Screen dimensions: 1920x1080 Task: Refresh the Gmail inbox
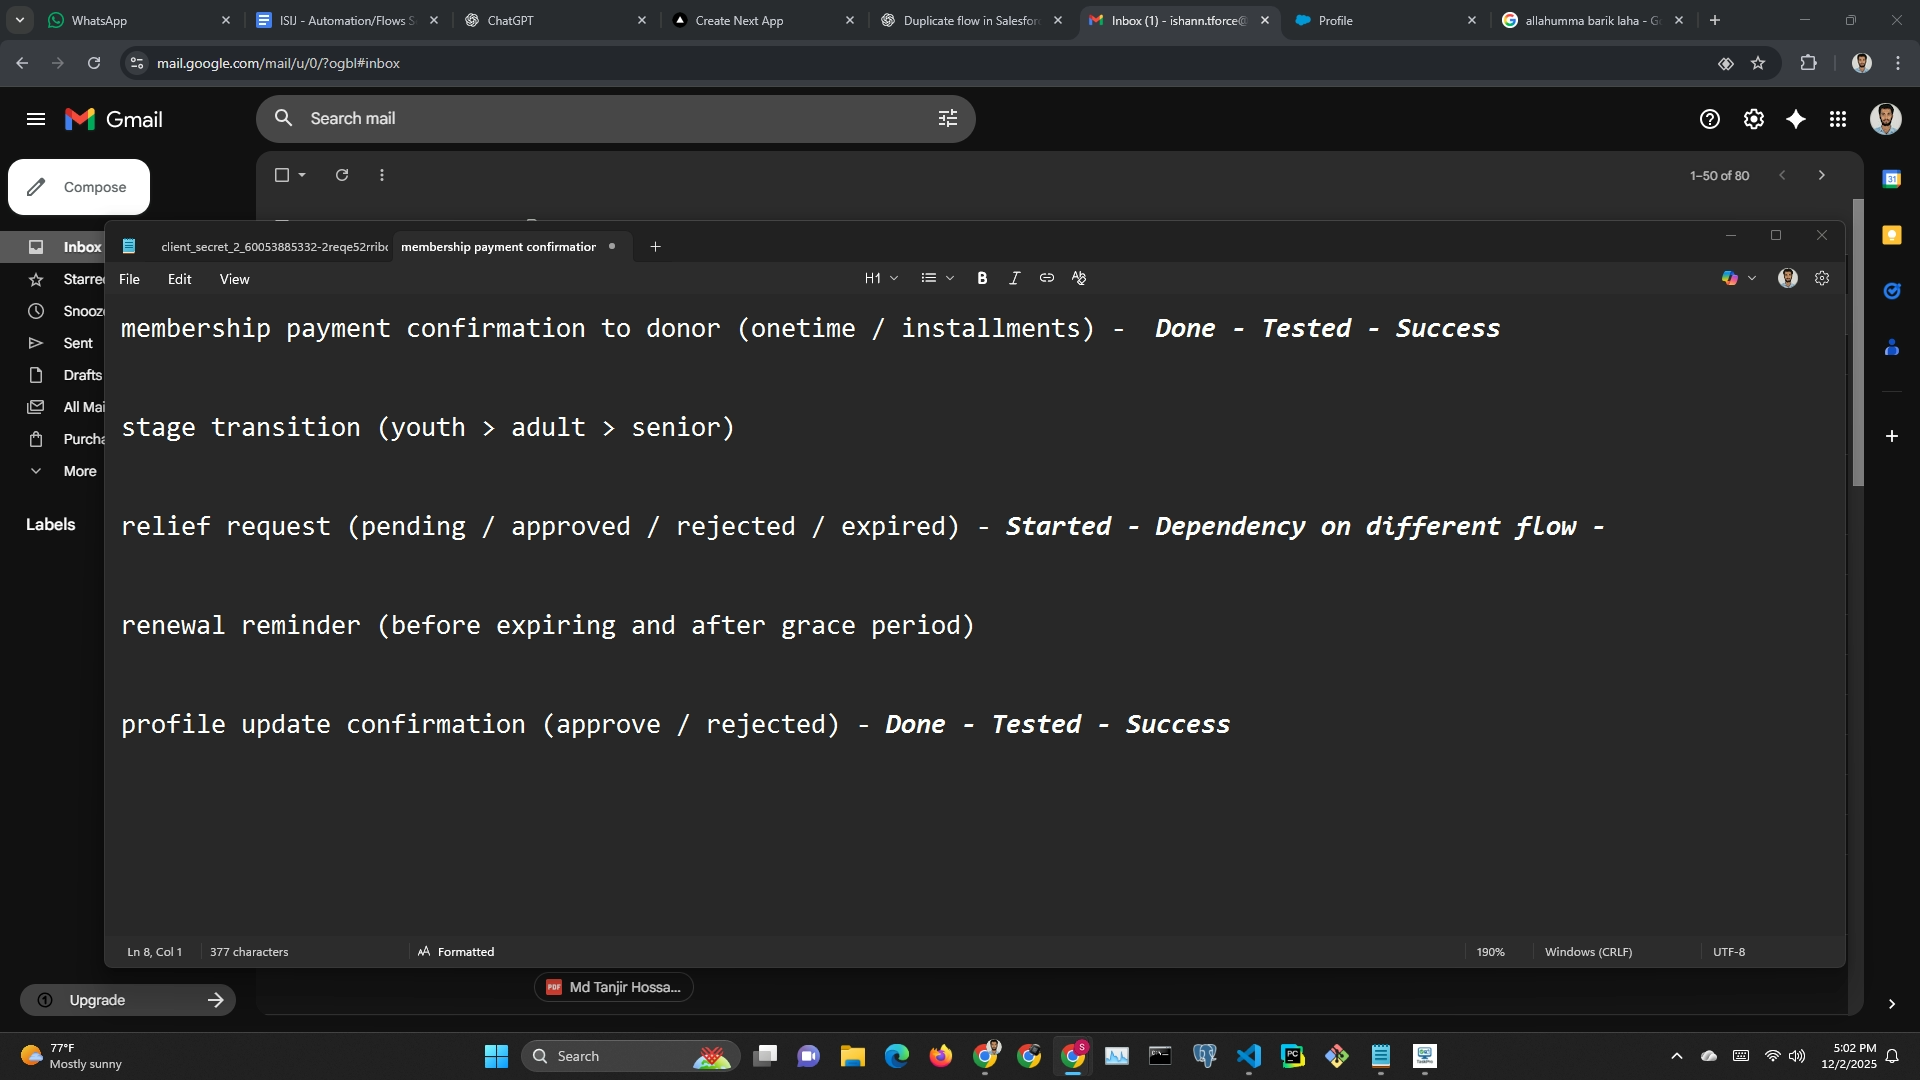[x=342, y=175]
